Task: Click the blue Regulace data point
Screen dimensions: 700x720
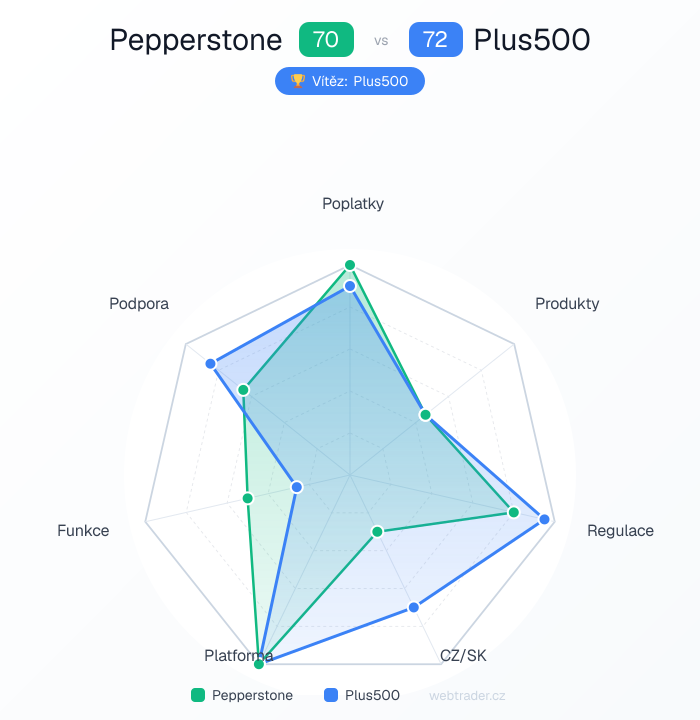Action: (x=545, y=519)
